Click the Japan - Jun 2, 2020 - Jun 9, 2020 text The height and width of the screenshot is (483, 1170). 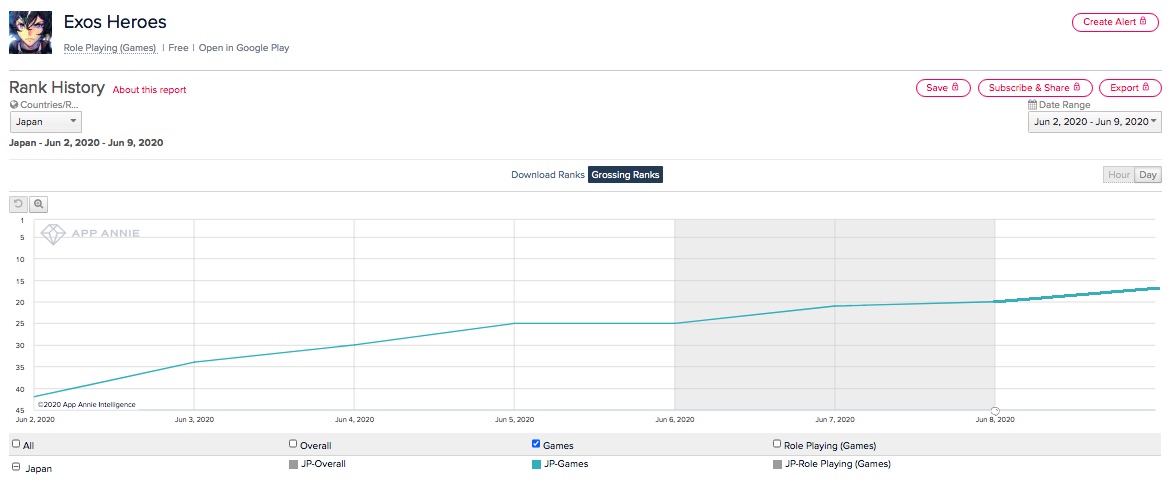click(86, 143)
